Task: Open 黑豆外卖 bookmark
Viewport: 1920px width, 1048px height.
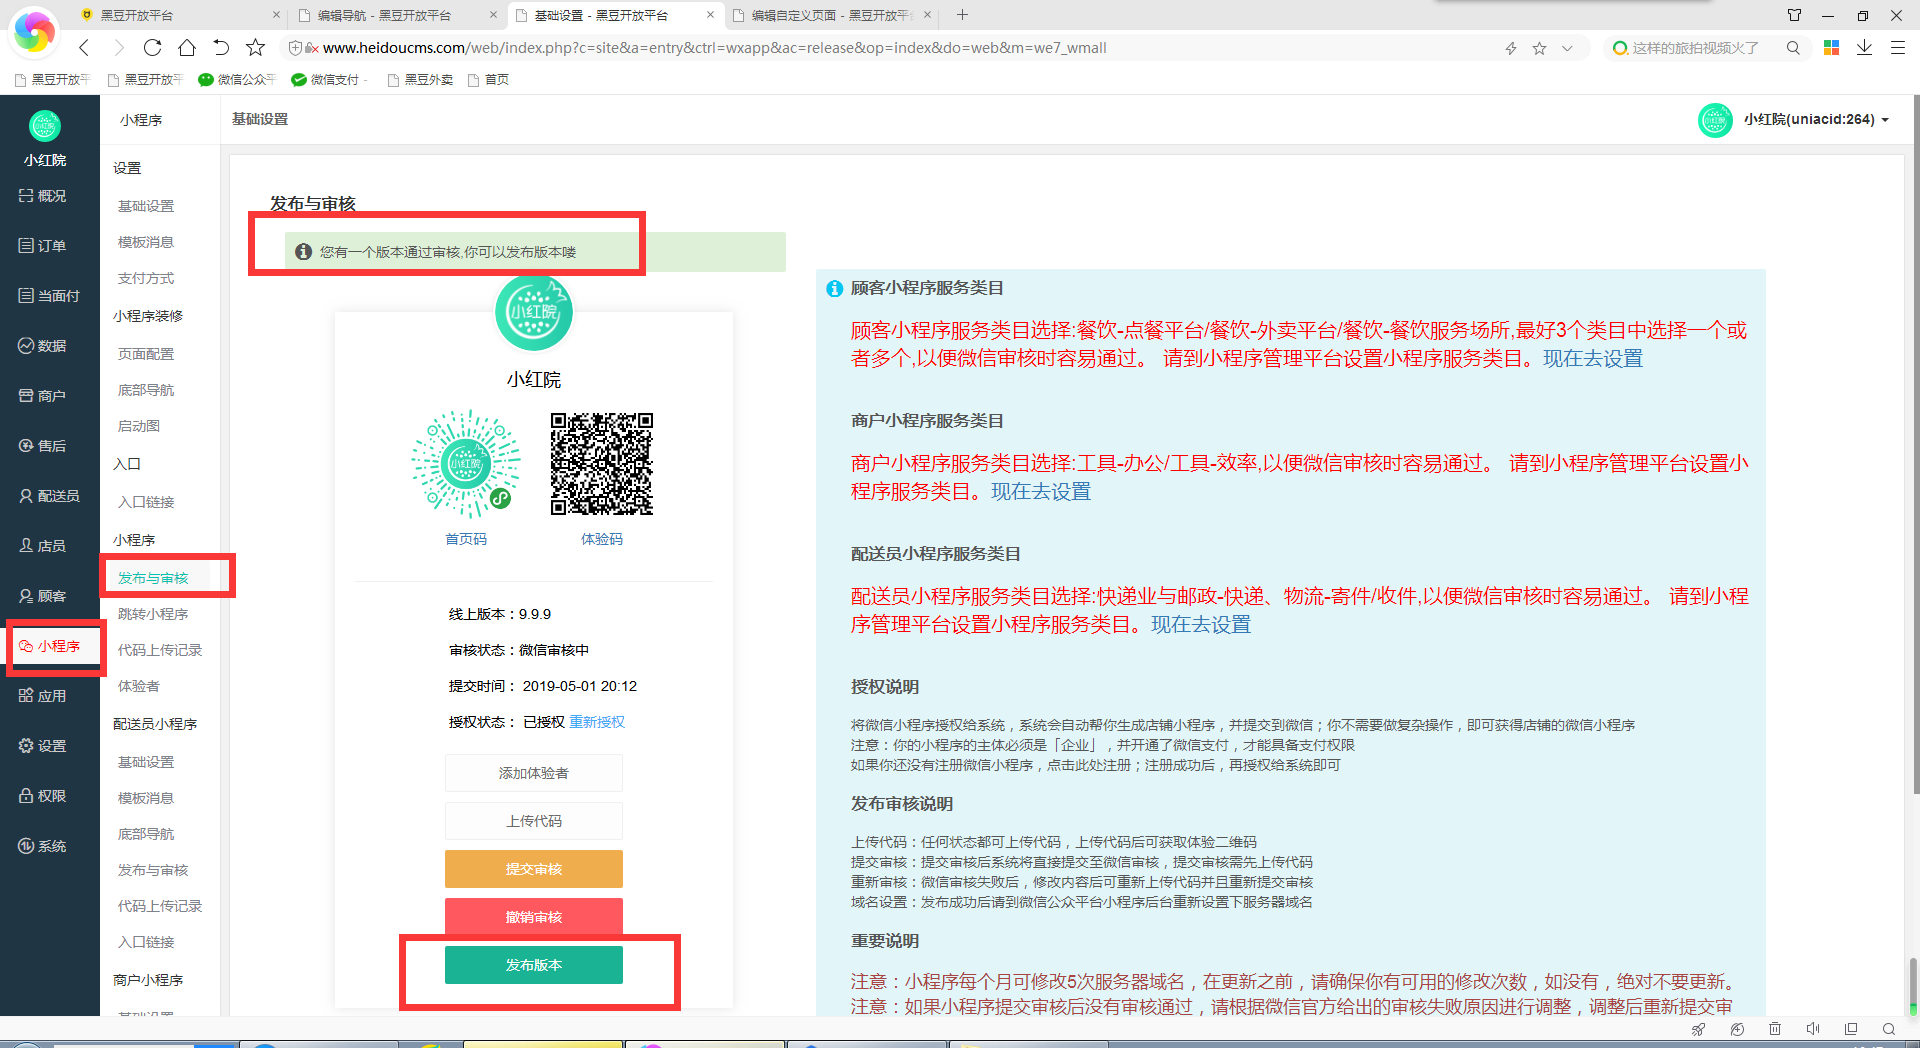Action: click(x=420, y=80)
